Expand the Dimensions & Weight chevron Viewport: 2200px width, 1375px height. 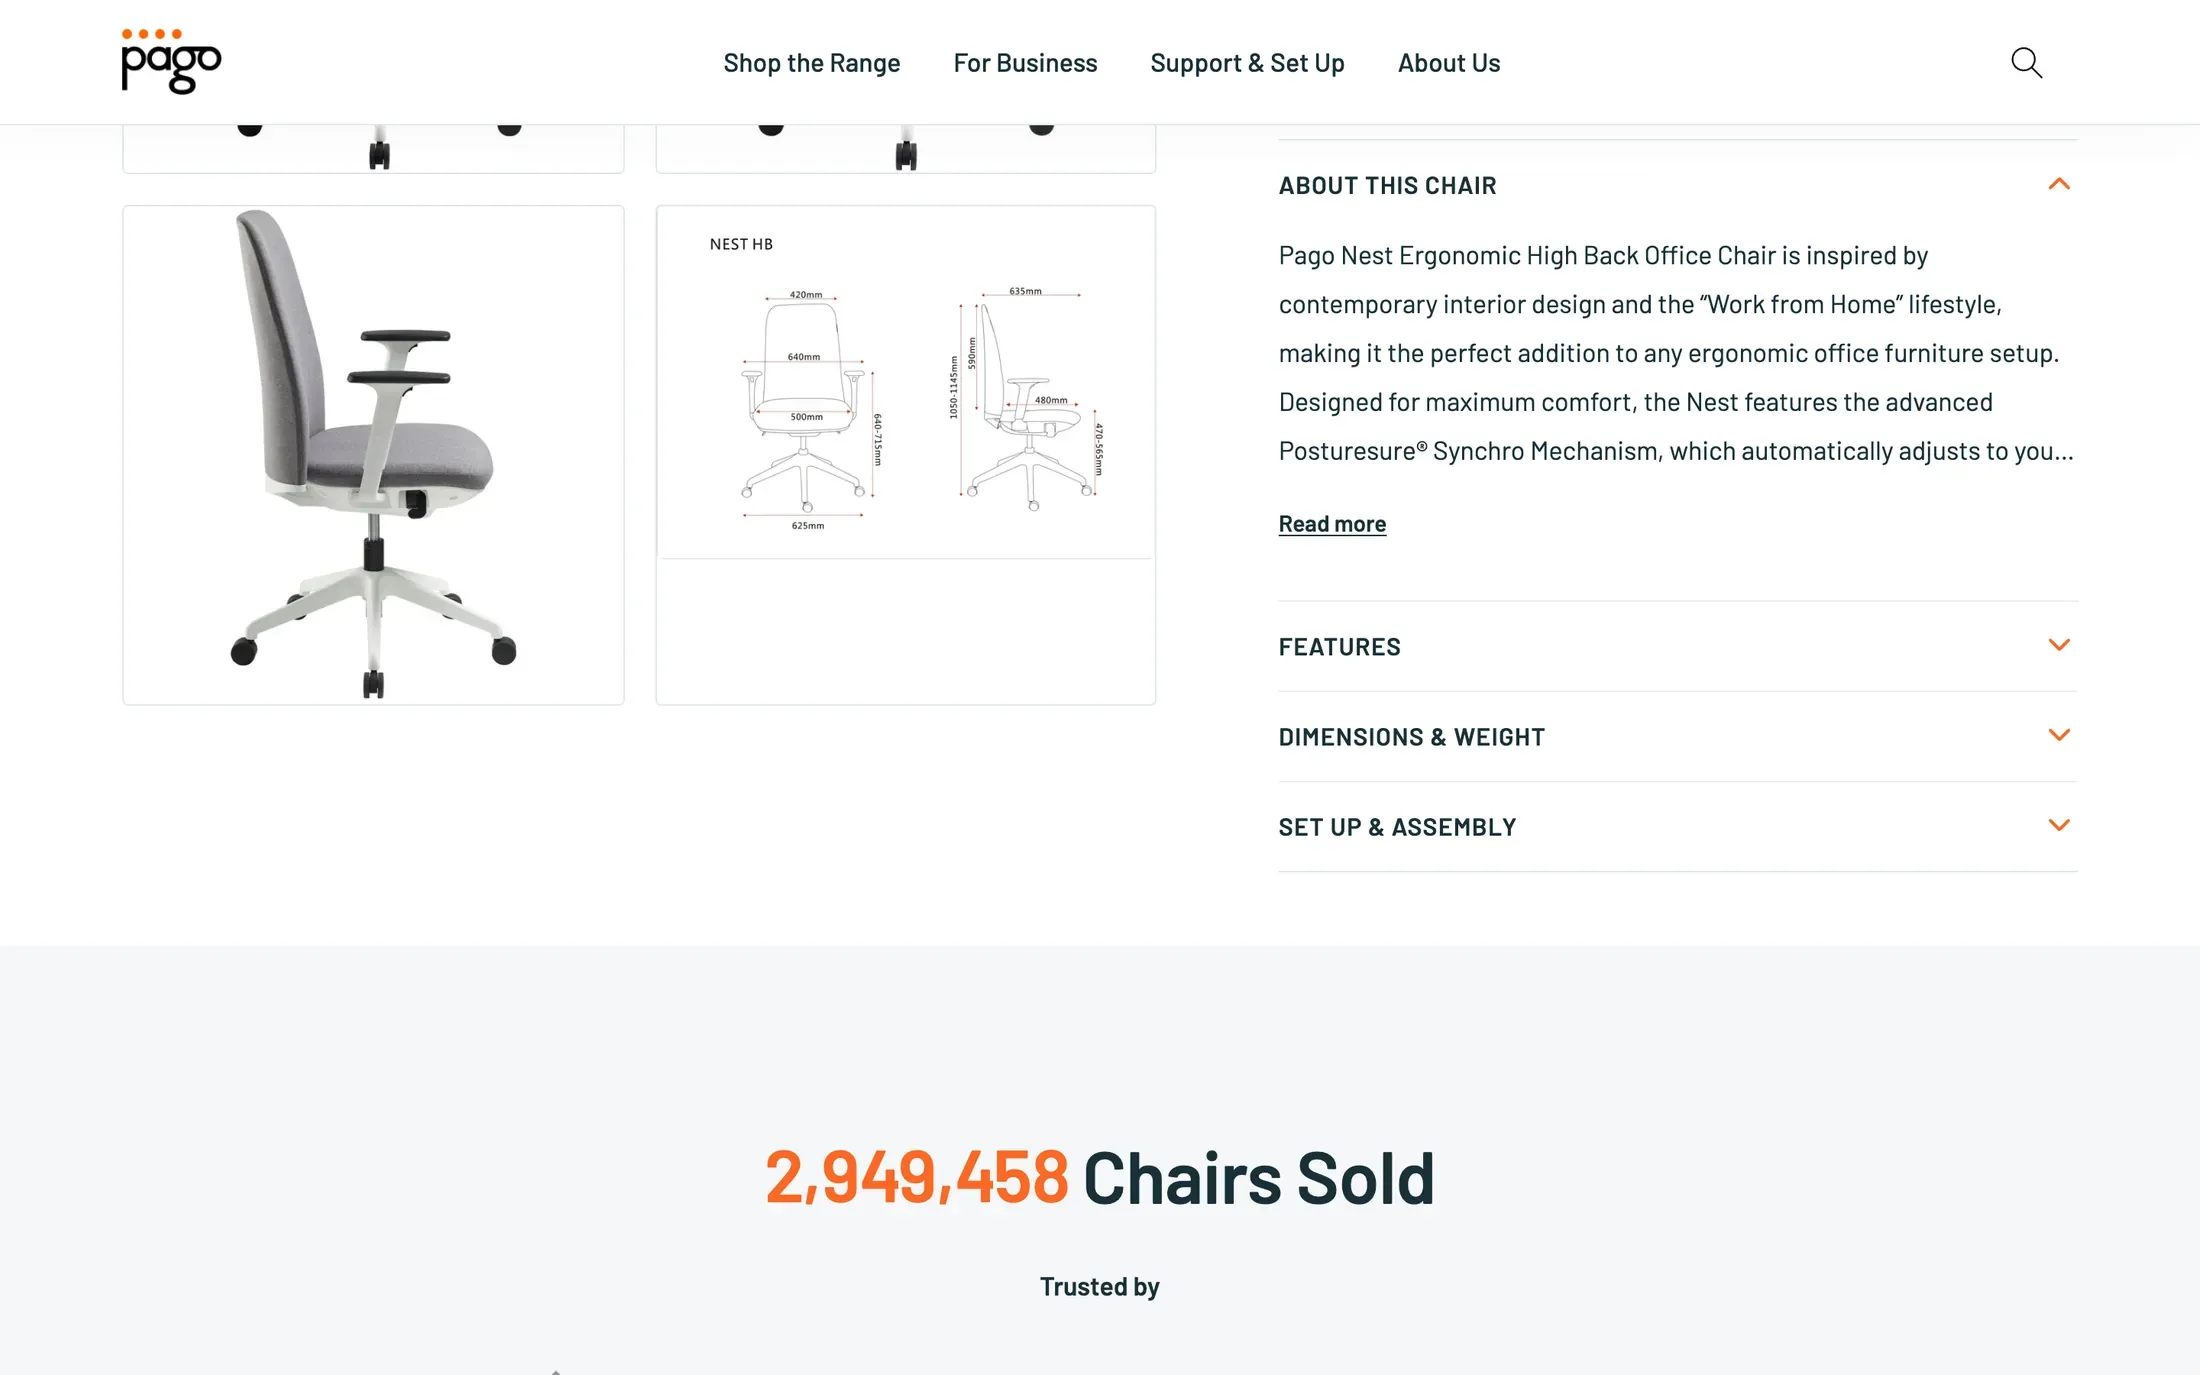[2059, 735]
